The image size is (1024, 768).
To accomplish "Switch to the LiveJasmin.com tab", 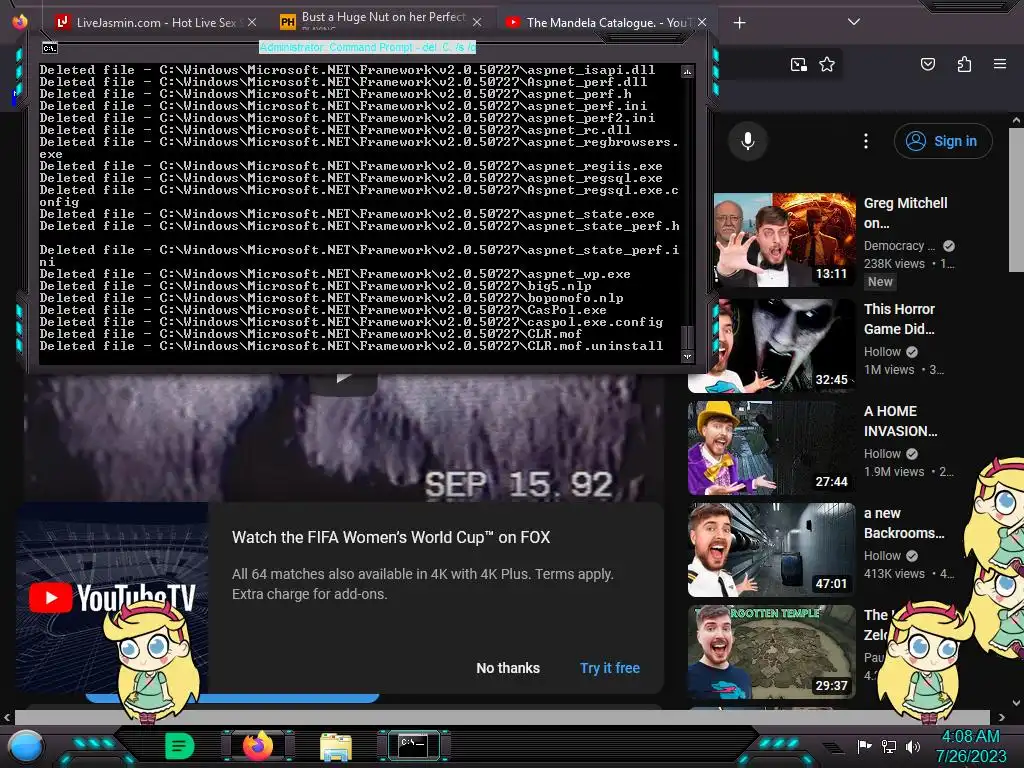I will (x=155, y=22).
